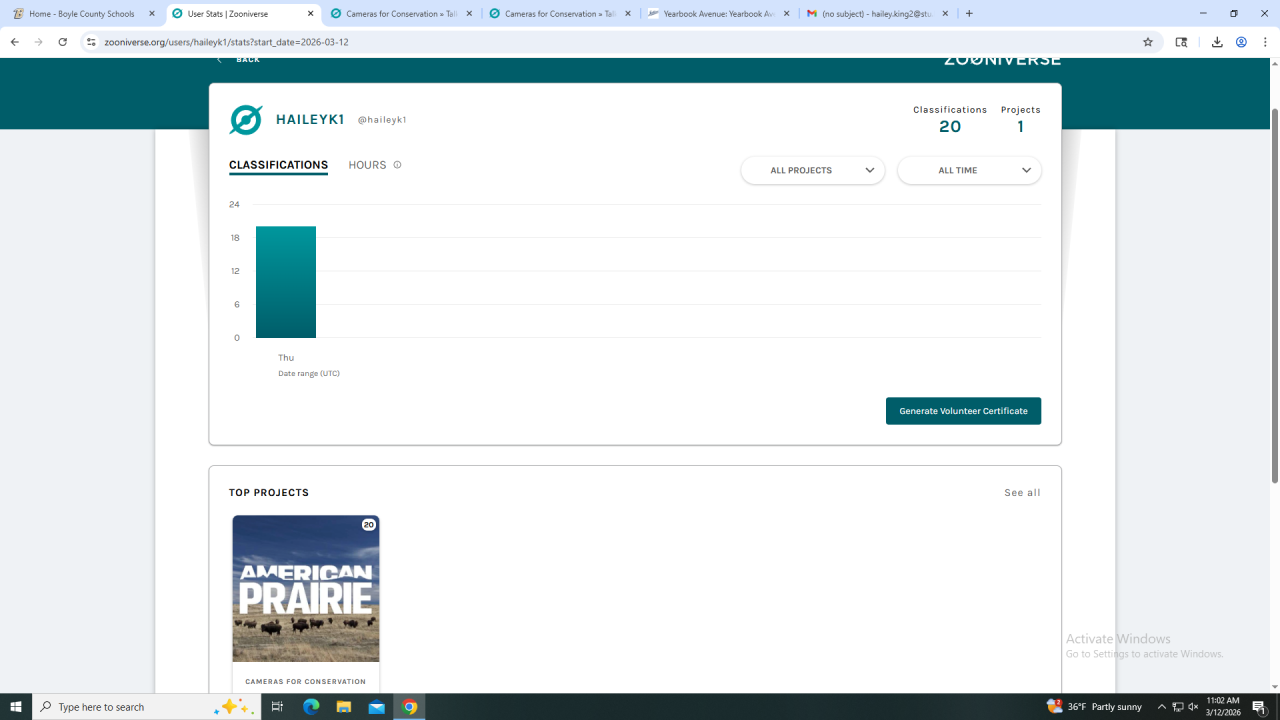Image resolution: width=1280 pixels, height=720 pixels.
Task: Click the HAILEYK1 display name
Action: tap(310, 120)
